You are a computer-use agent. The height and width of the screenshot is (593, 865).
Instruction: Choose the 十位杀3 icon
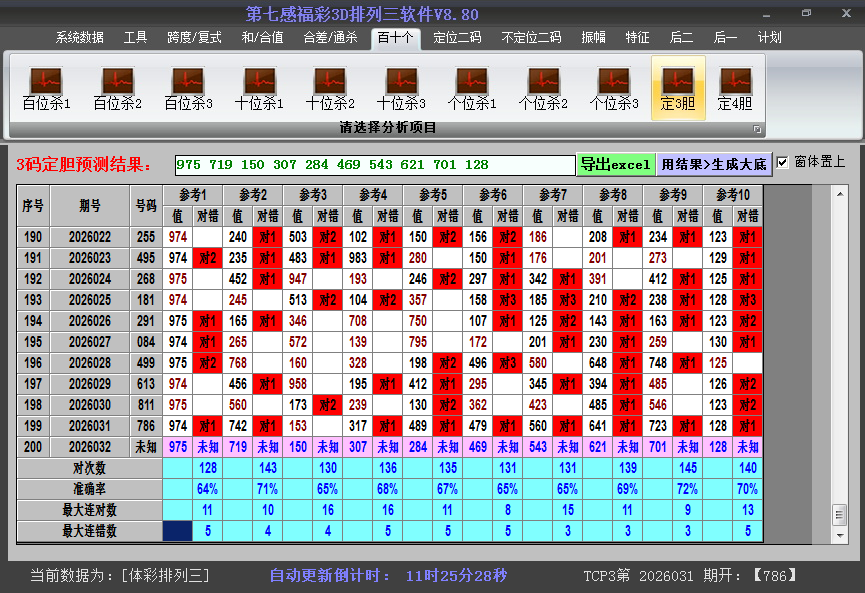(401, 88)
